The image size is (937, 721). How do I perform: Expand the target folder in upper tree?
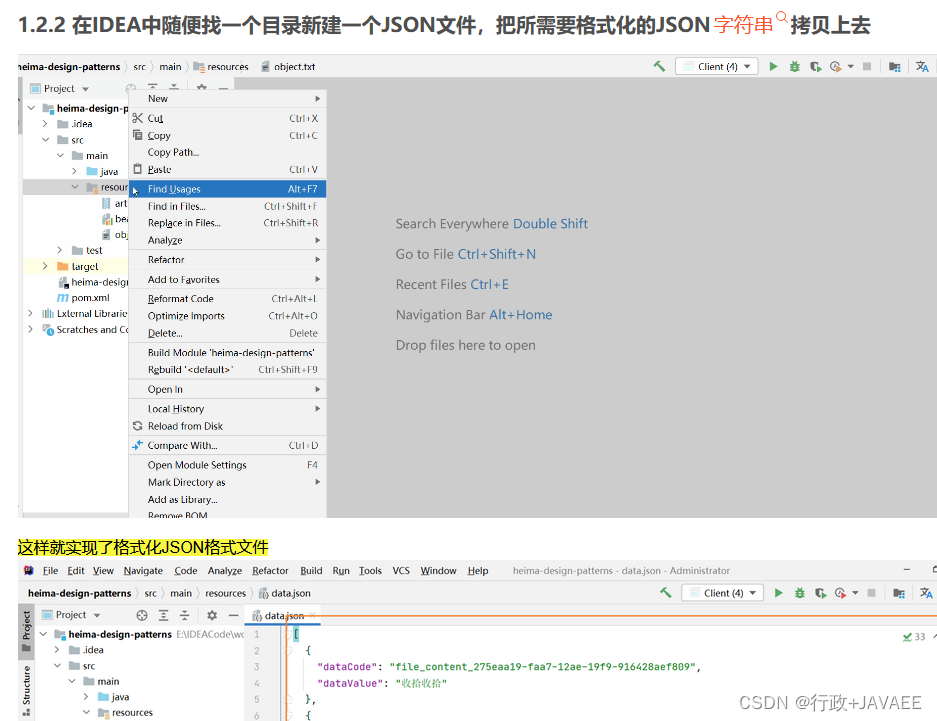click(x=45, y=266)
